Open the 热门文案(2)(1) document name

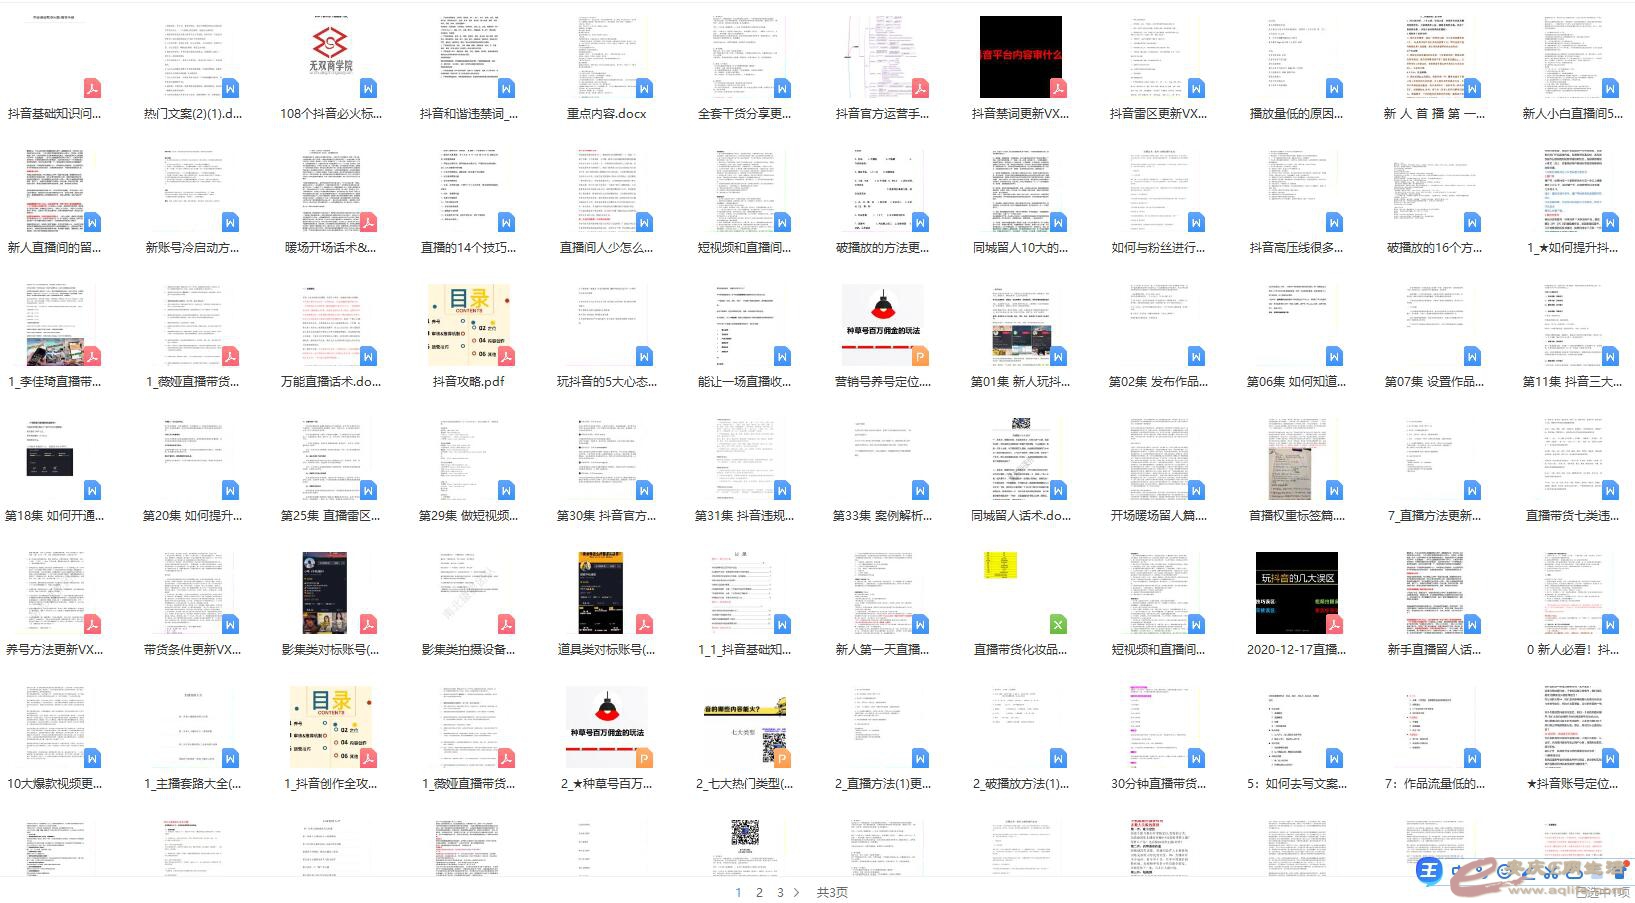coord(193,114)
